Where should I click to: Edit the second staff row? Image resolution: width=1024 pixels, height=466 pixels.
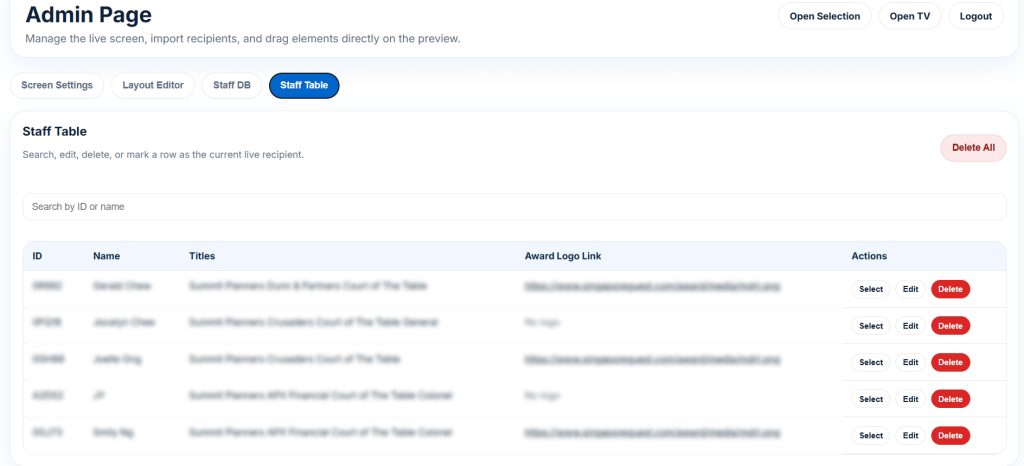pyautogui.click(x=910, y=326)
